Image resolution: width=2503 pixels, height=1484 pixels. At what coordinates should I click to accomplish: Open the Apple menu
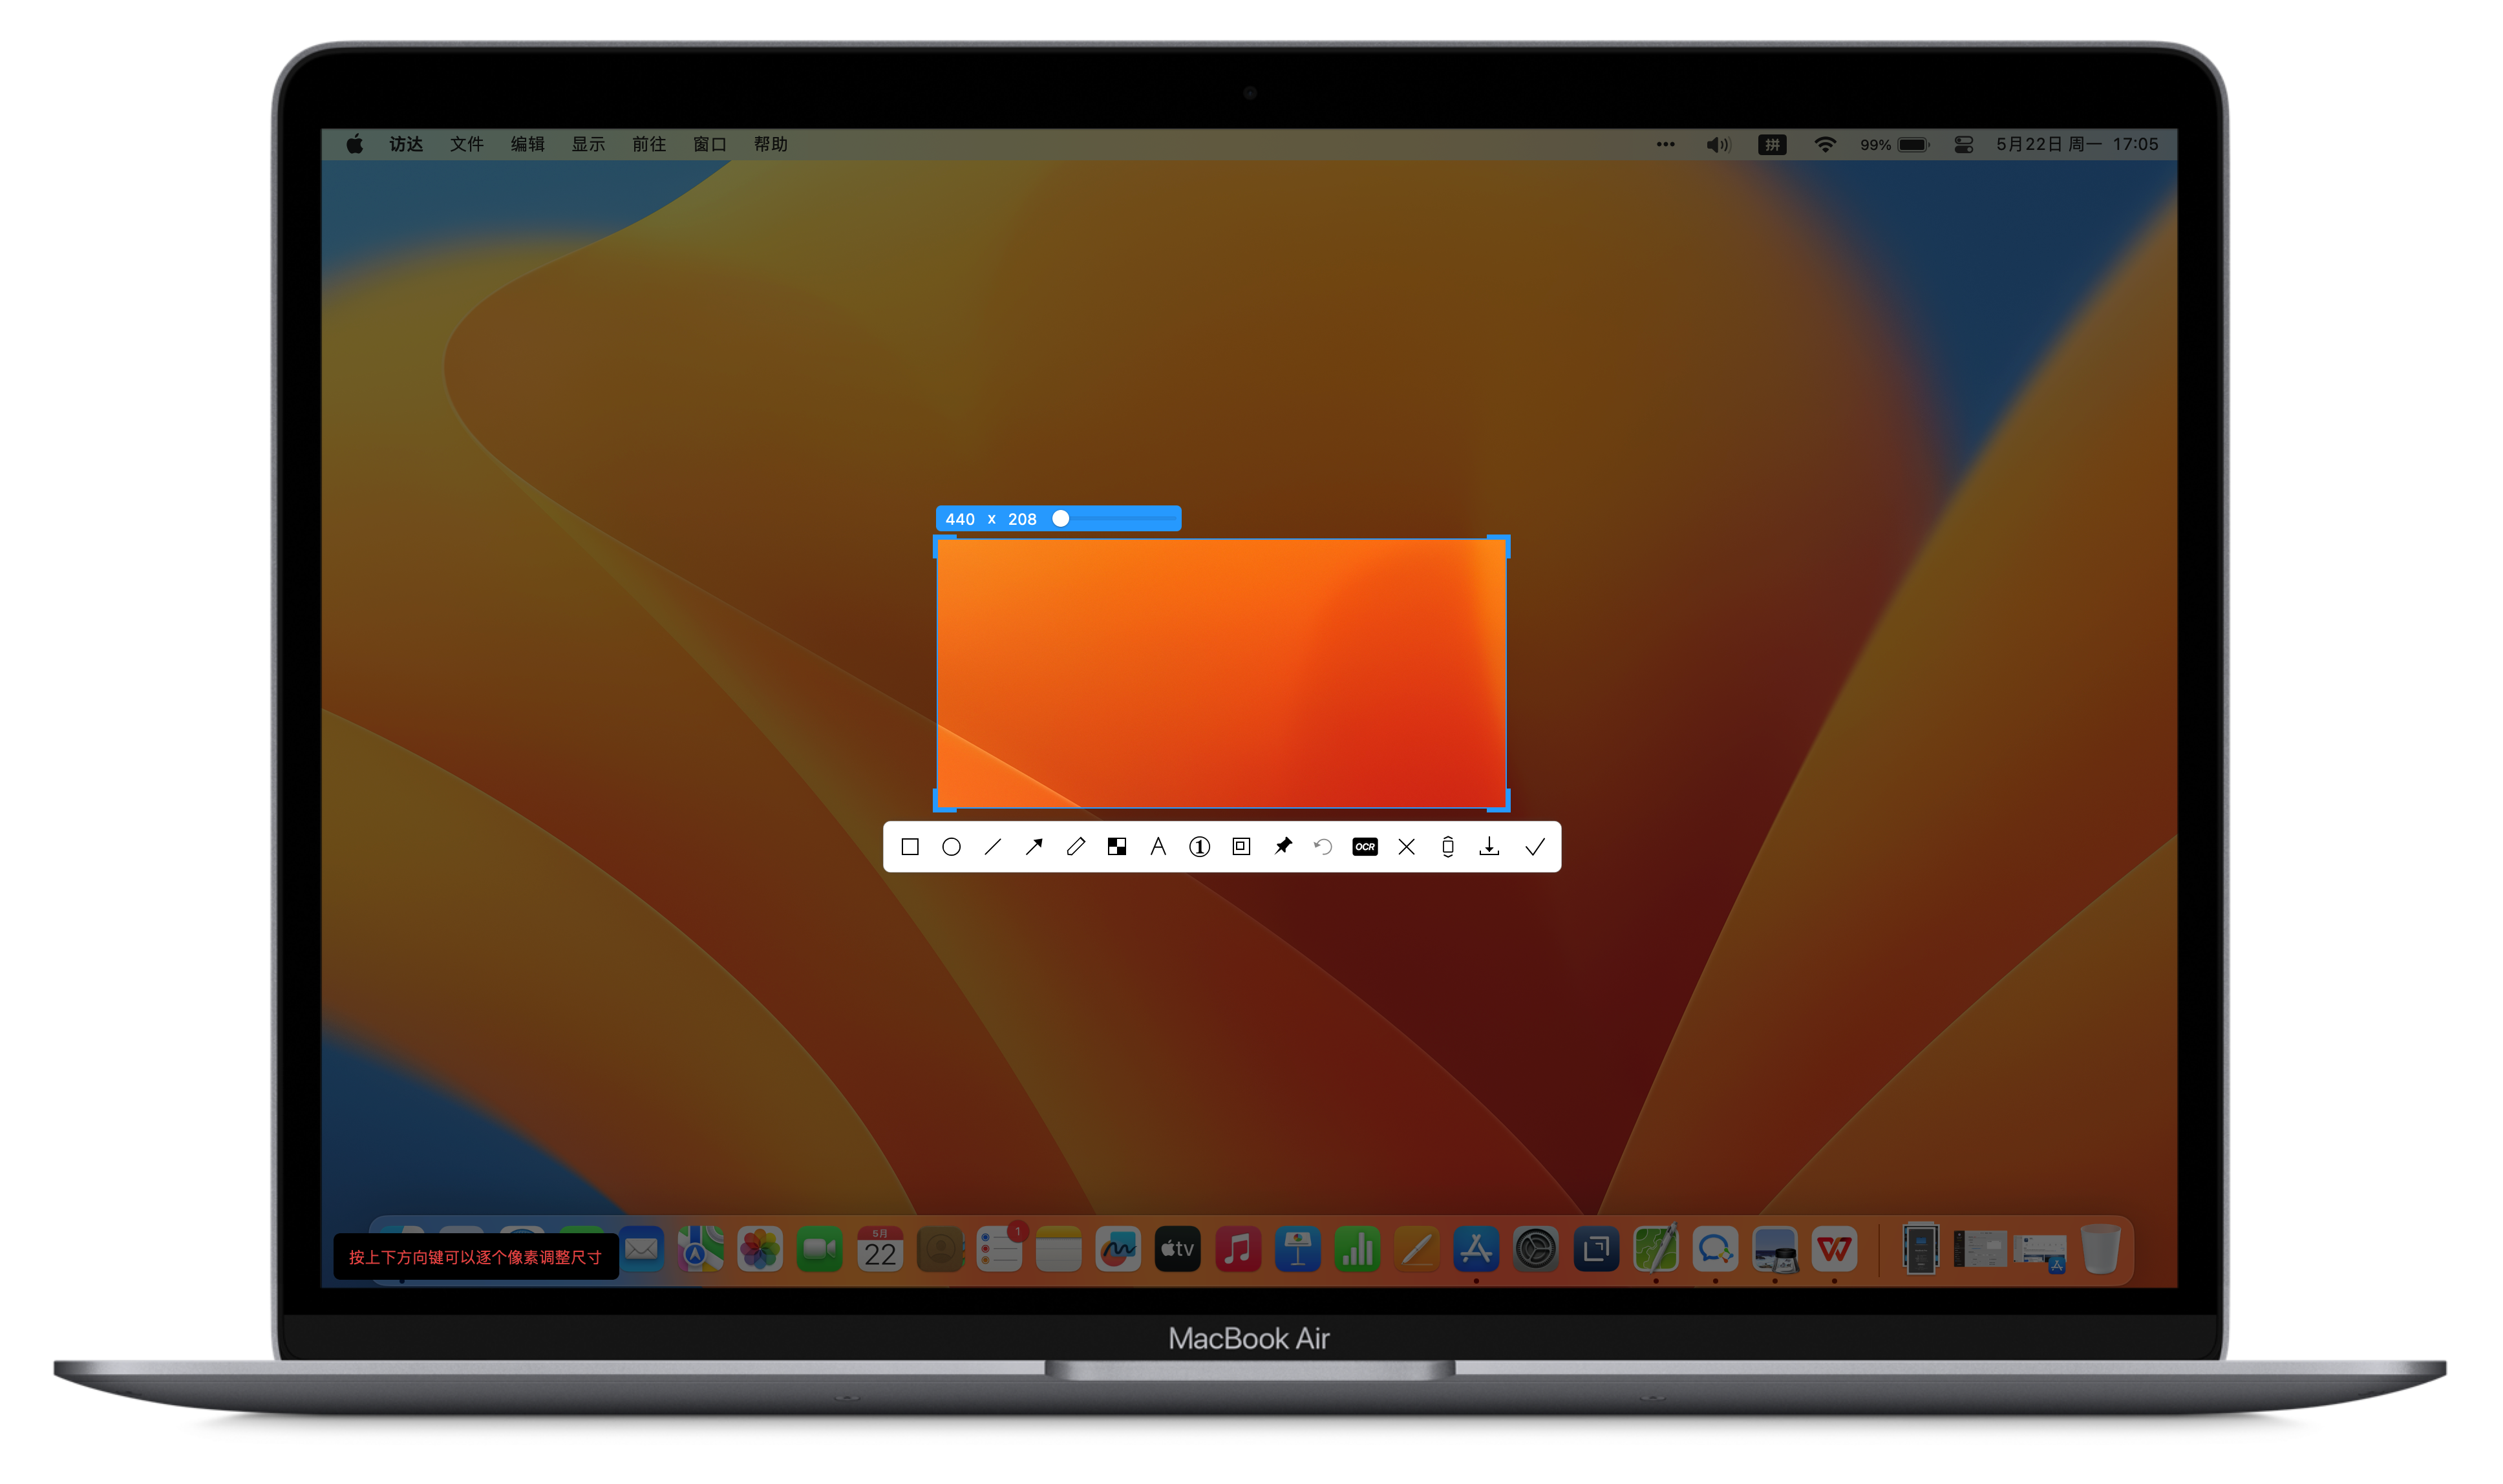click(354, 144)
